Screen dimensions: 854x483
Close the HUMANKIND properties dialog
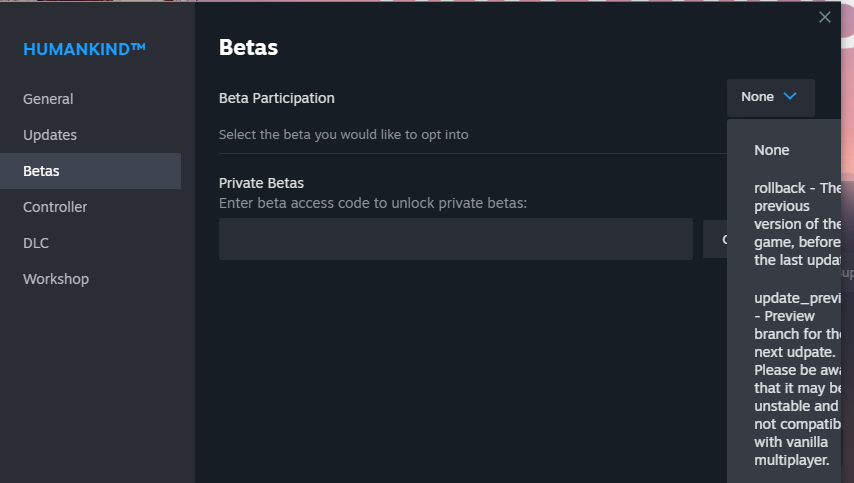point(825,17)
